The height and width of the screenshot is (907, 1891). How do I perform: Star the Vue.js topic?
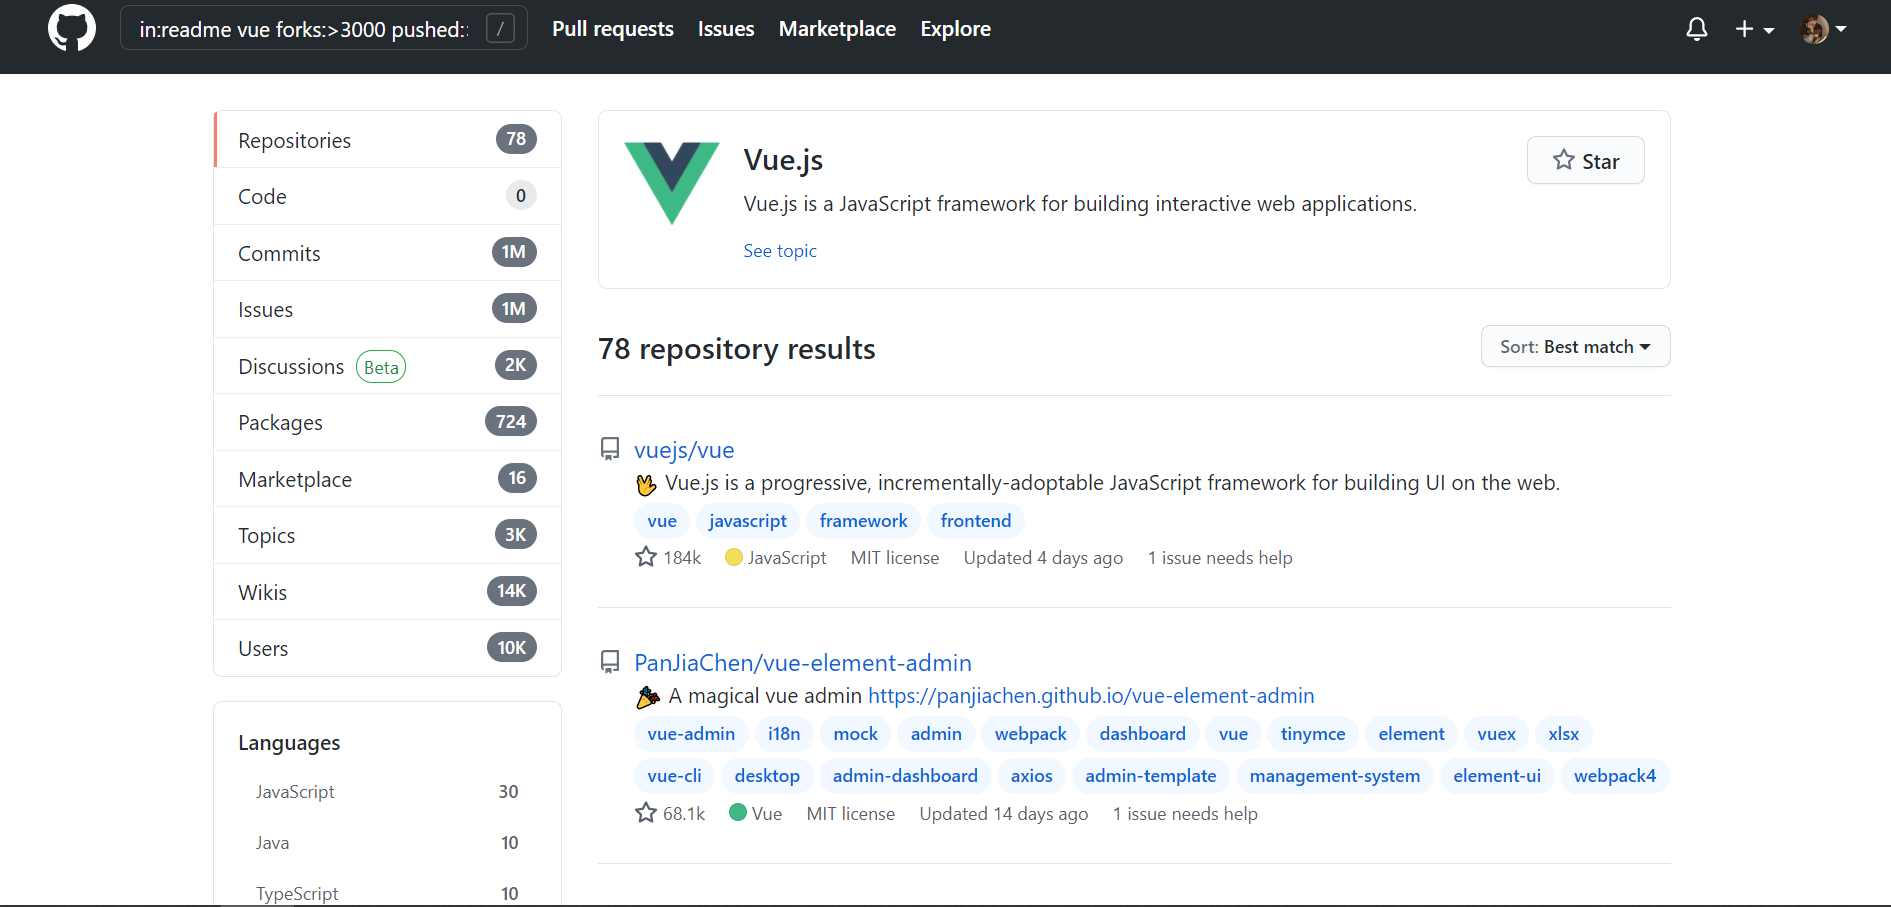(x=1585, y=160)
